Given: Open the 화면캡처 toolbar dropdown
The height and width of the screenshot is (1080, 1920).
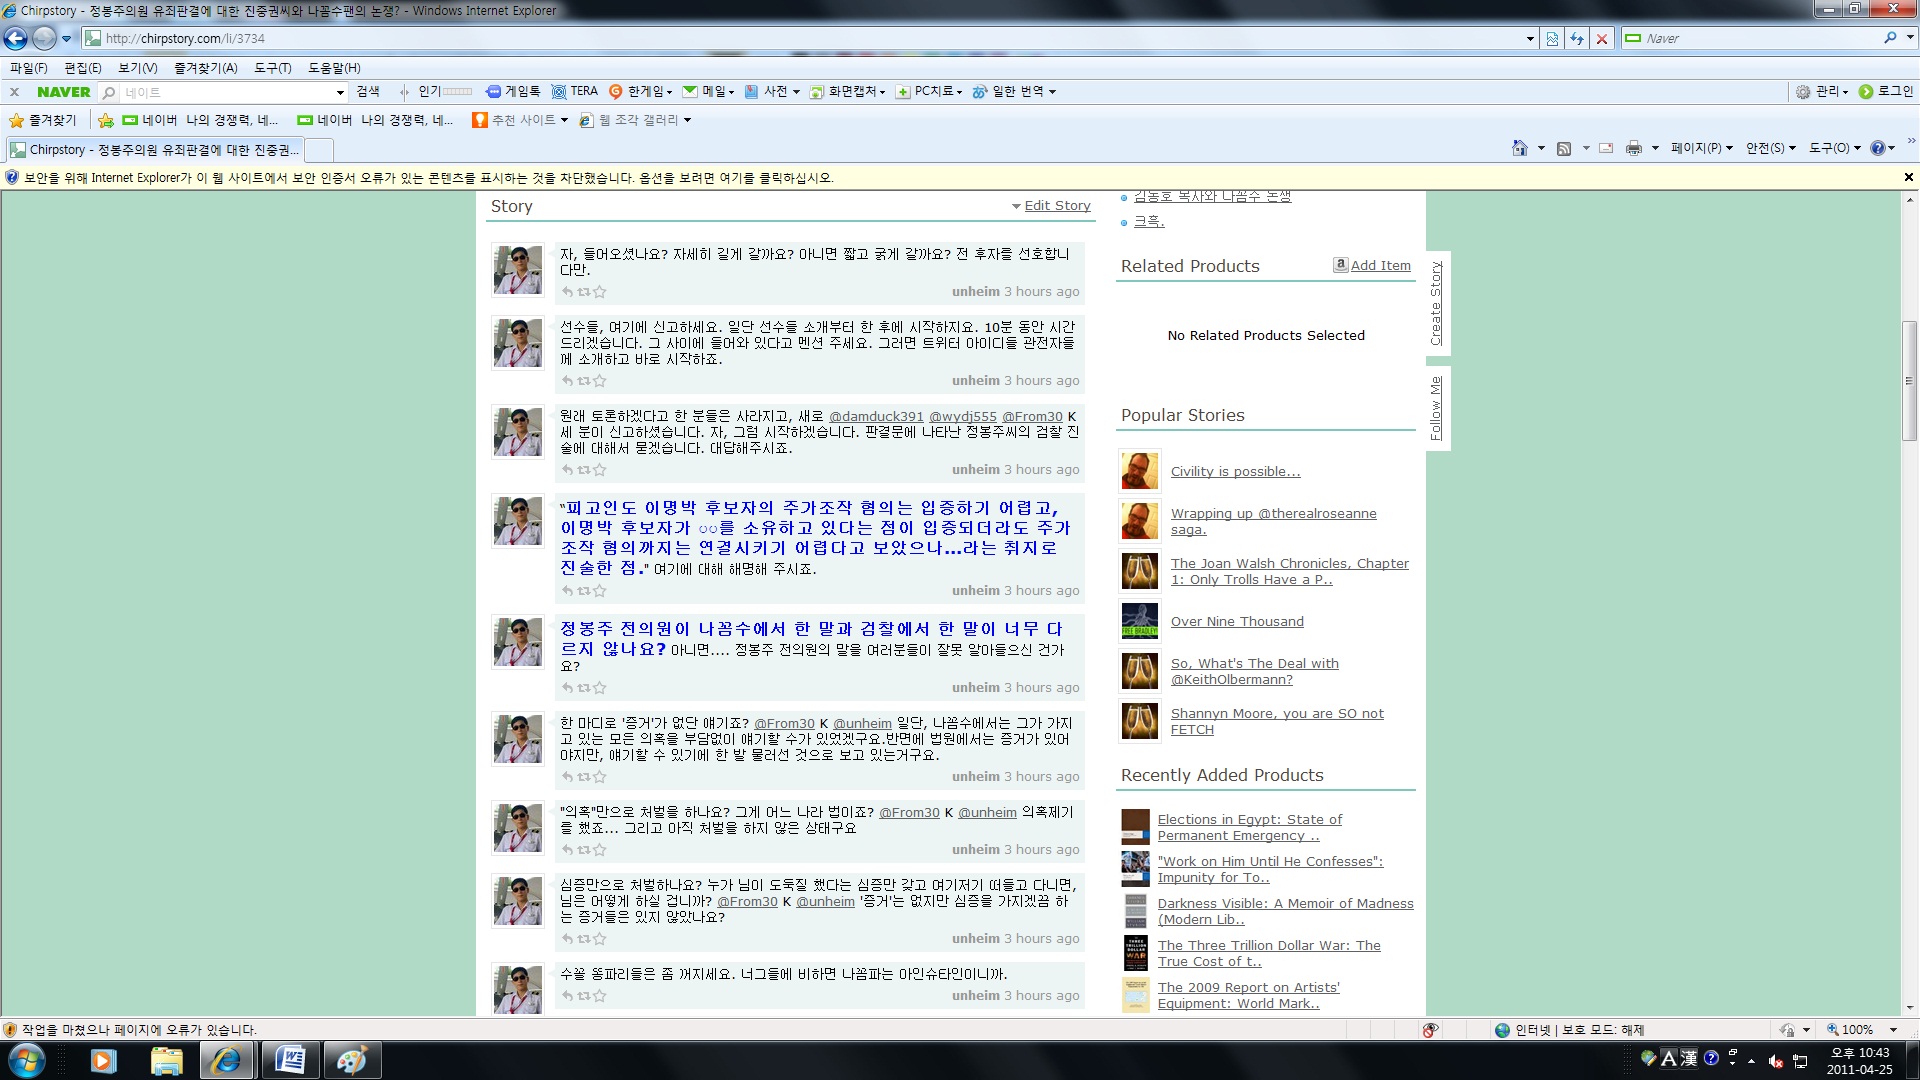Looking at the screenshot, I should [848, 92].
